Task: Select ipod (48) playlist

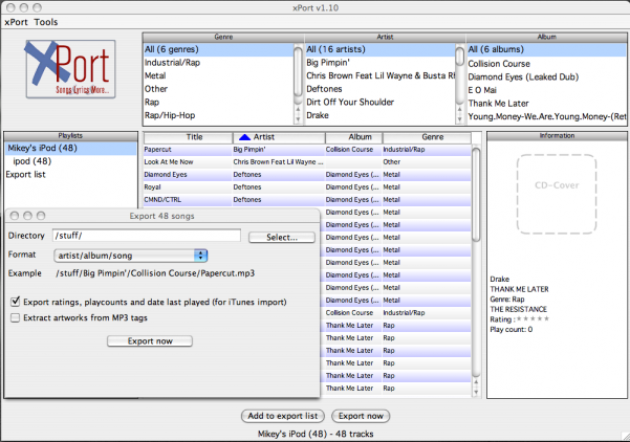Action: pos(70,162)
